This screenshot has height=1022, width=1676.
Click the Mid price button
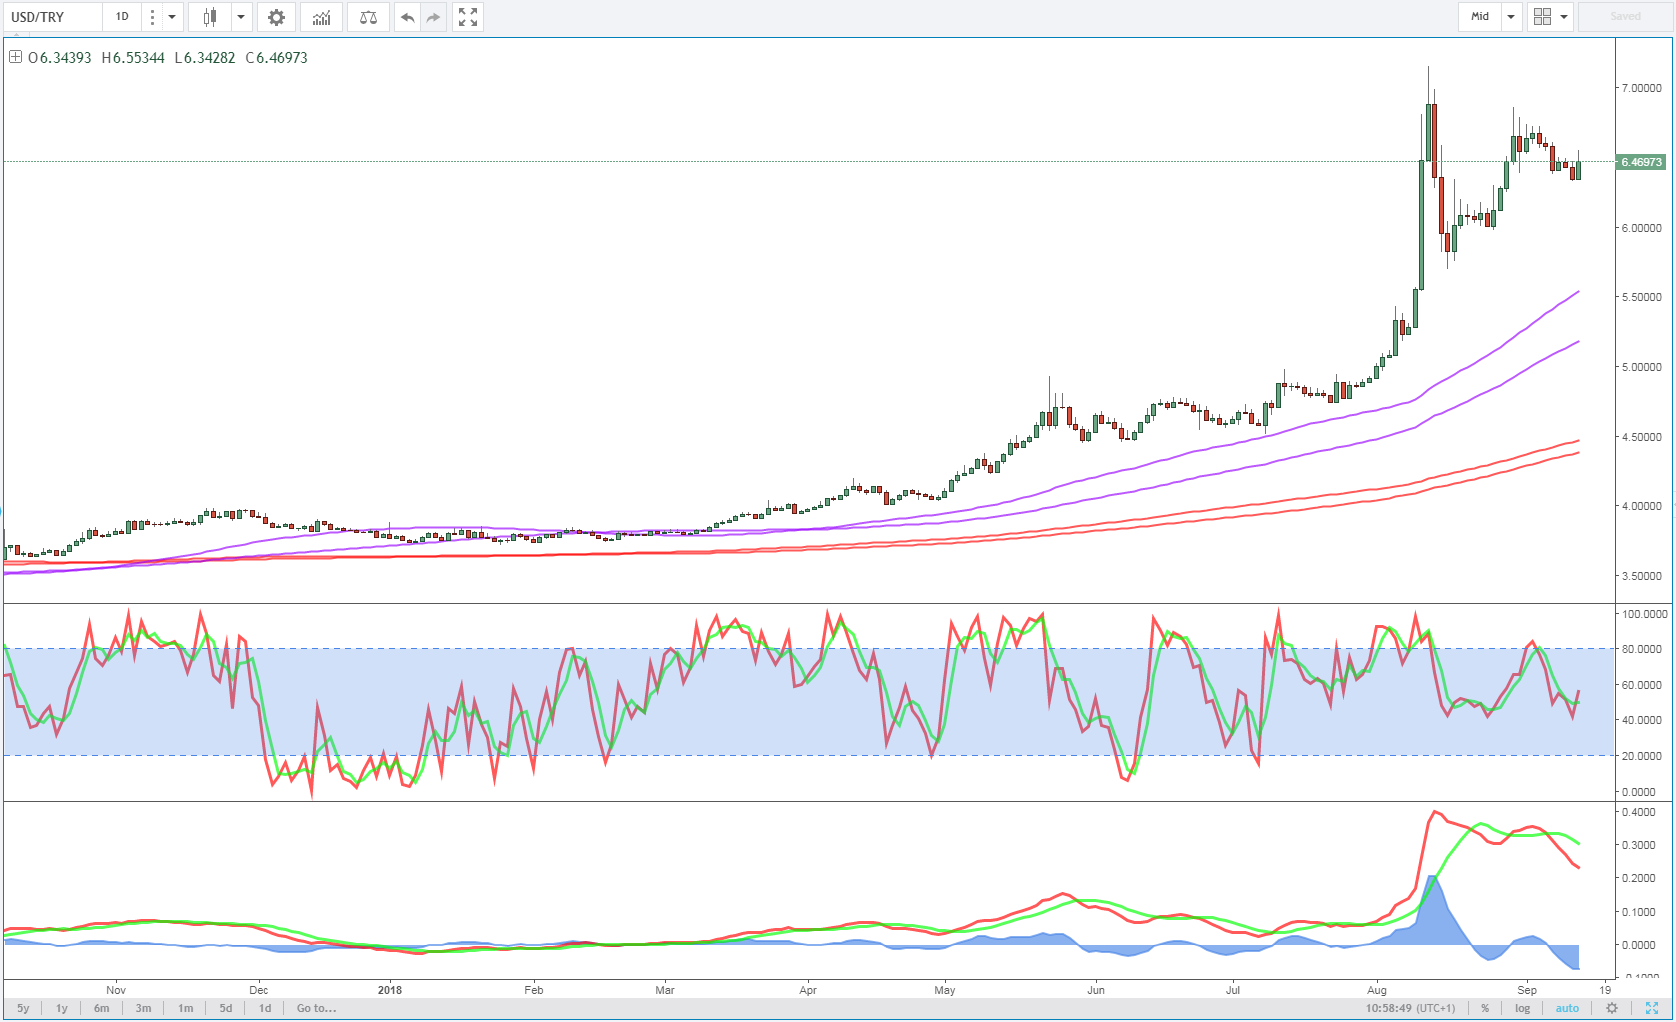[1480, 17]
